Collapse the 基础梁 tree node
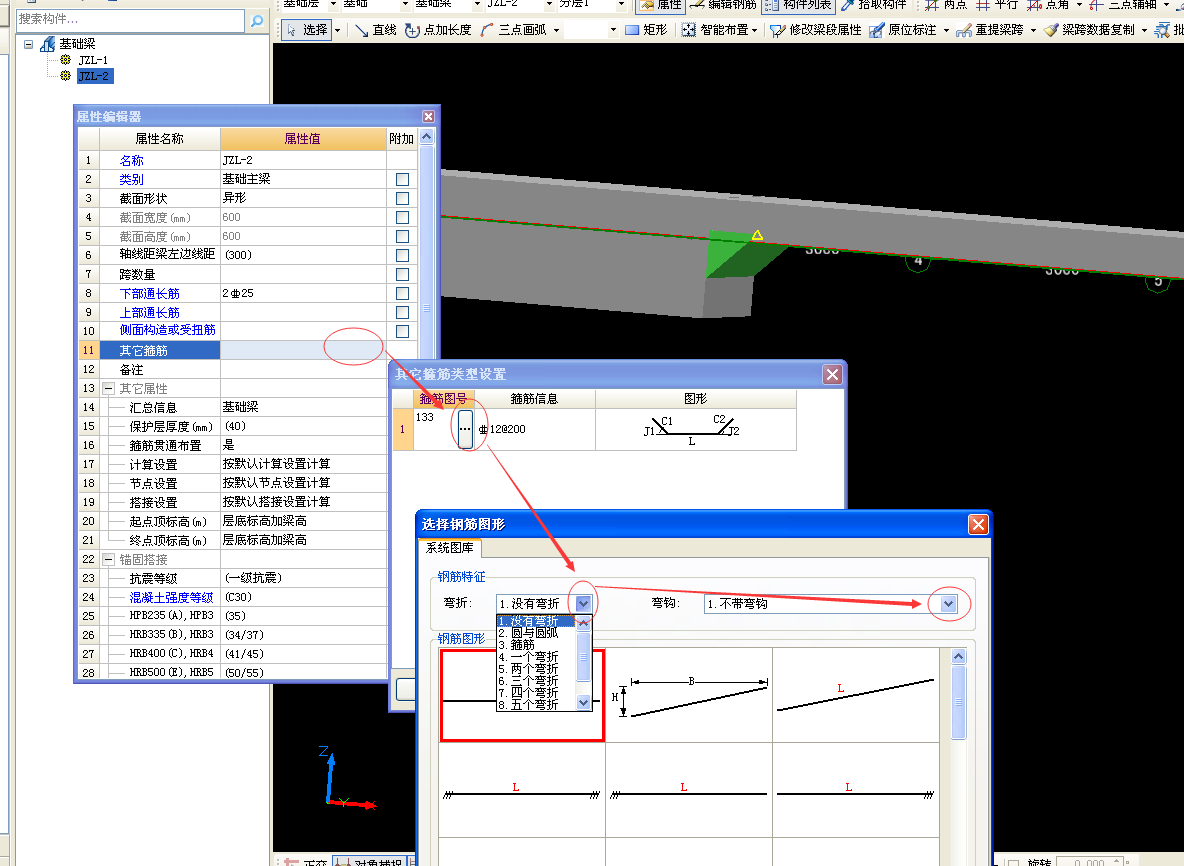This screenshot has height=866, width=1184. [x=29, y=44]
